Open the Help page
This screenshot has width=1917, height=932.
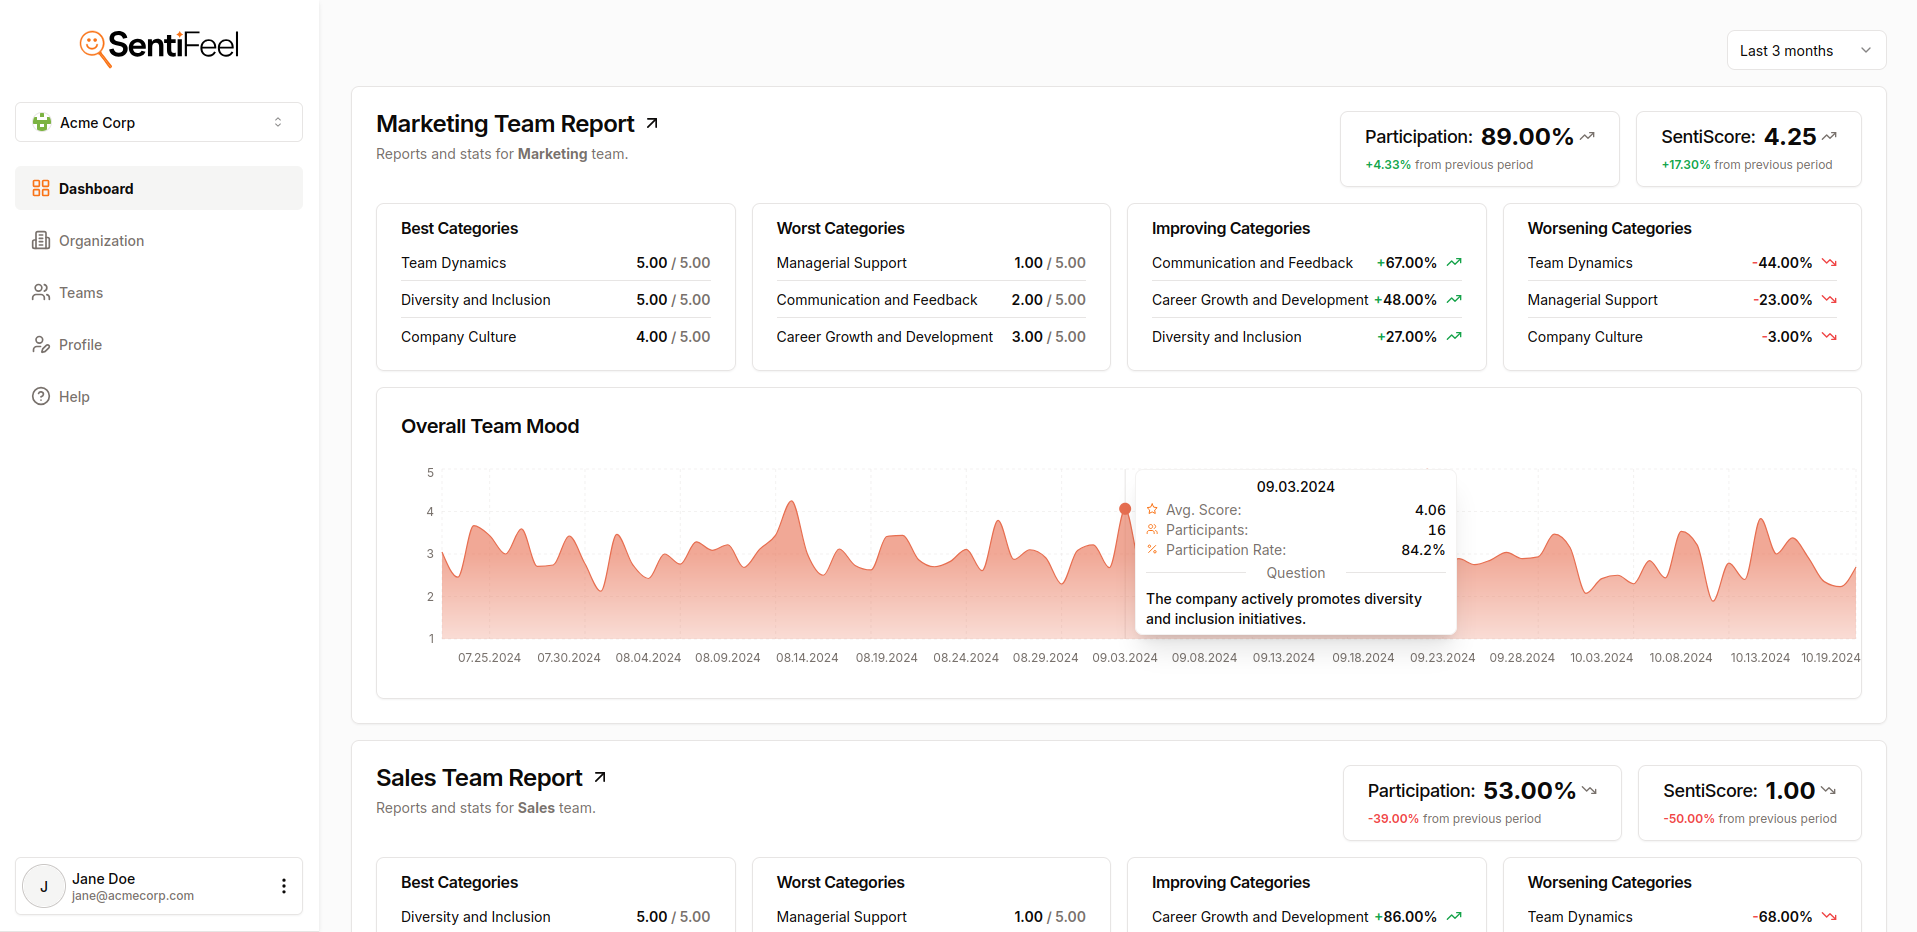[159, 396]
